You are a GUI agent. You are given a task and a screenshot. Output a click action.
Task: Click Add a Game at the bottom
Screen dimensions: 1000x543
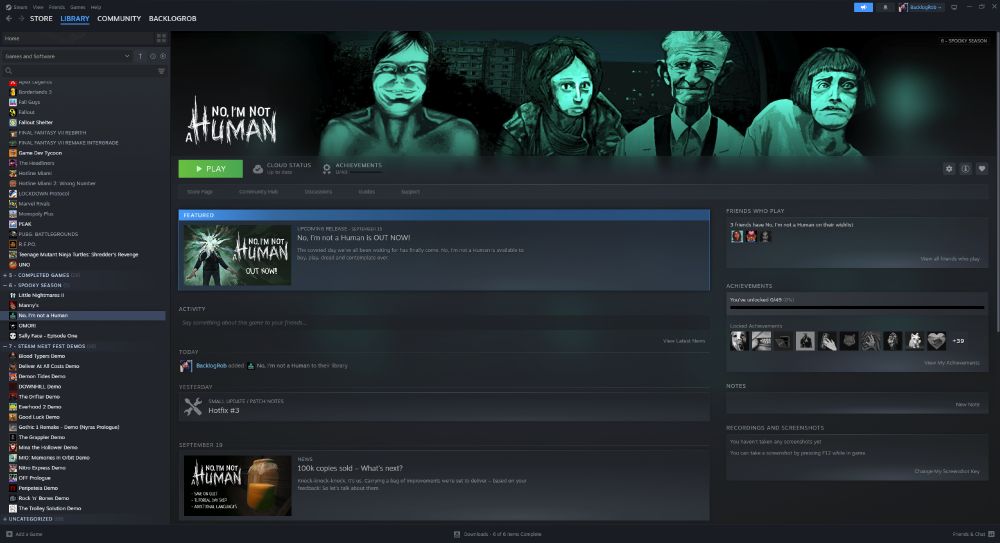(24, 534)
